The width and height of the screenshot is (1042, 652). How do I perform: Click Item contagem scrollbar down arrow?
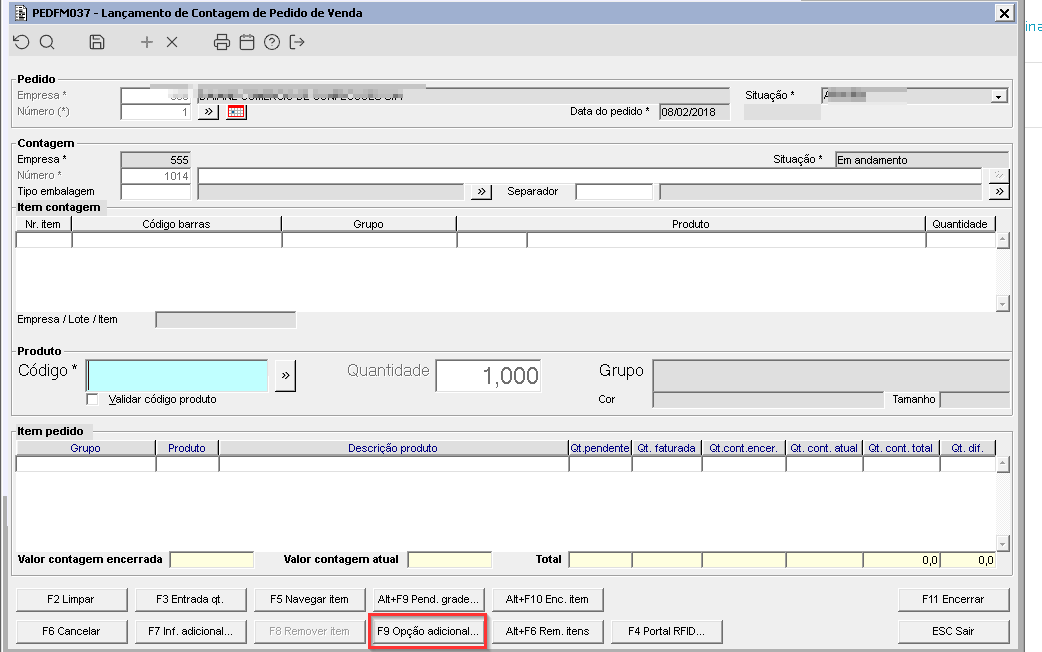[x=1003, y=304]
